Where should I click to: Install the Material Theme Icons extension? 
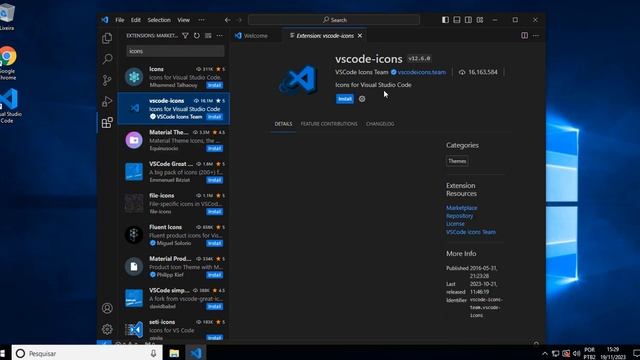214,149
